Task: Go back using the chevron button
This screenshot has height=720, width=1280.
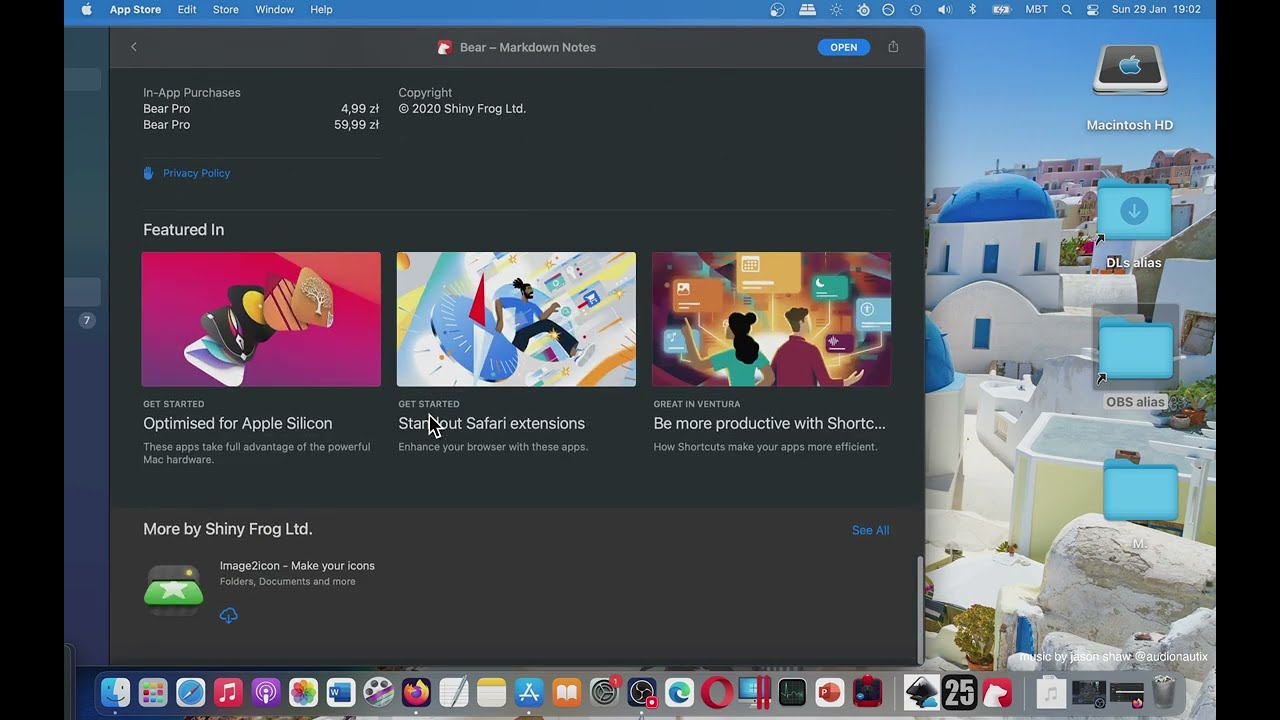Action: (134, 47)
